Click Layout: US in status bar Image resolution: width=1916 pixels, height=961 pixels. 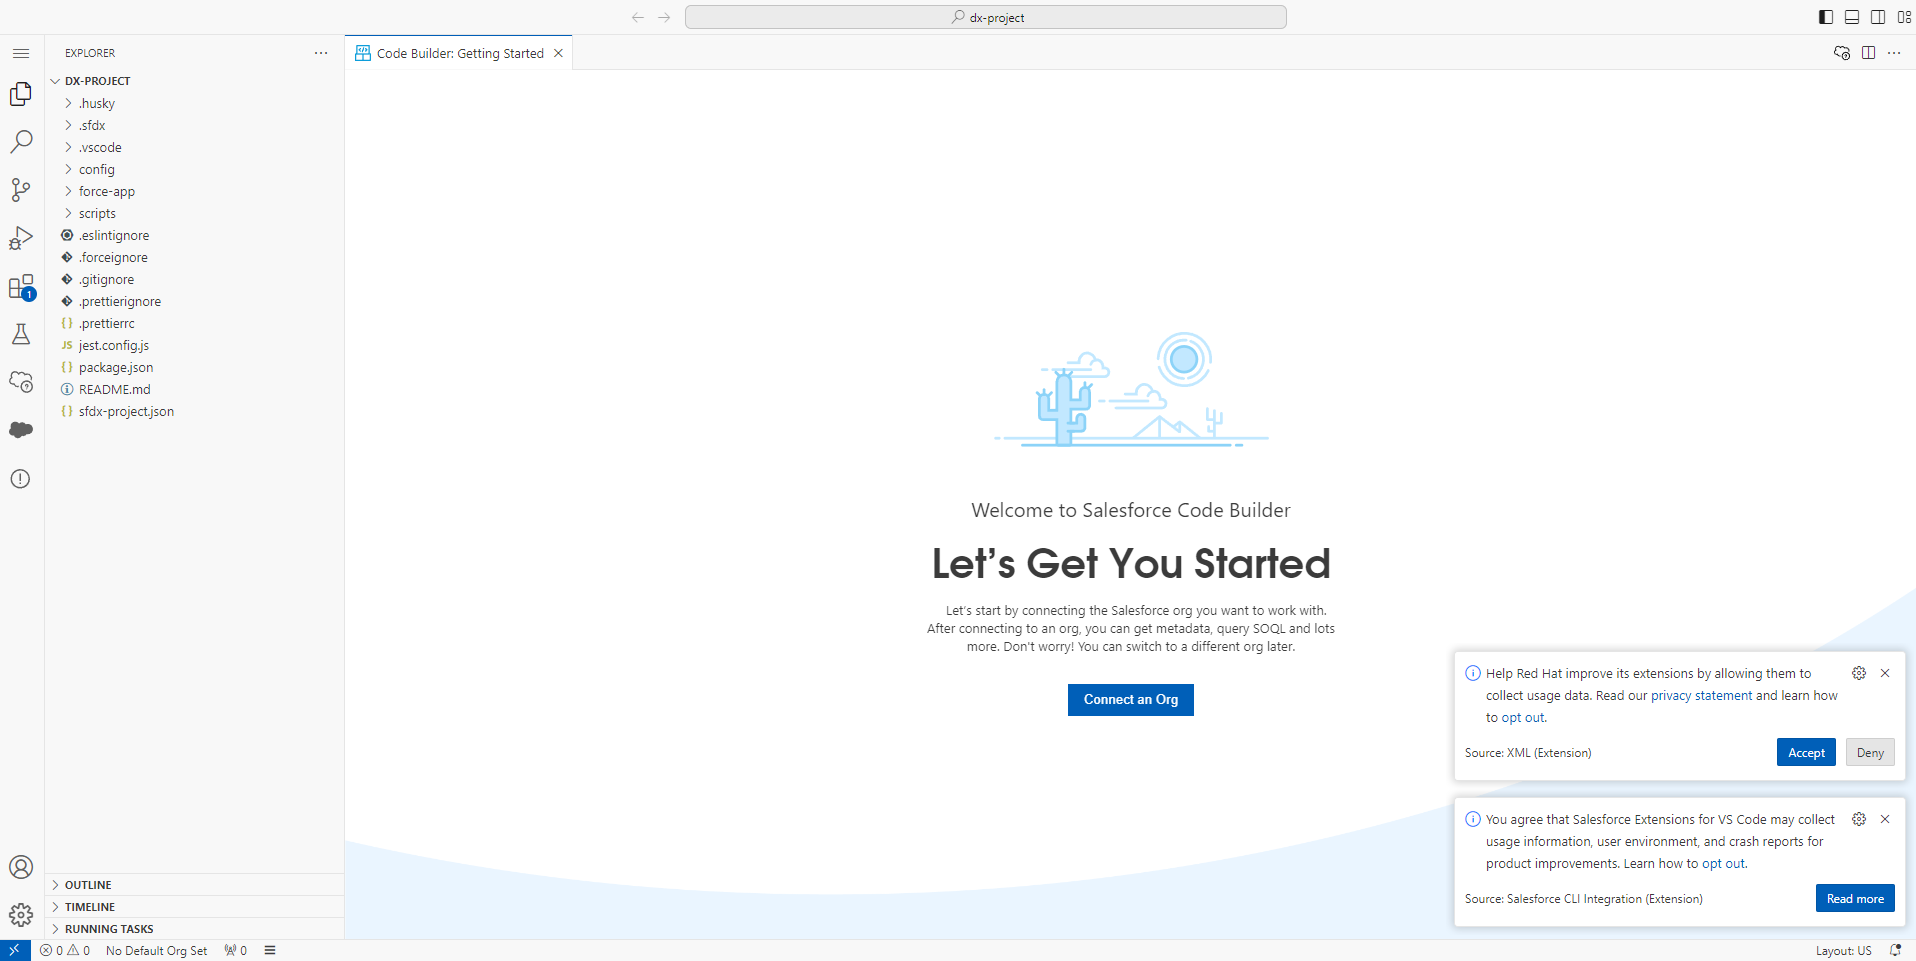tap(1843, 951)
